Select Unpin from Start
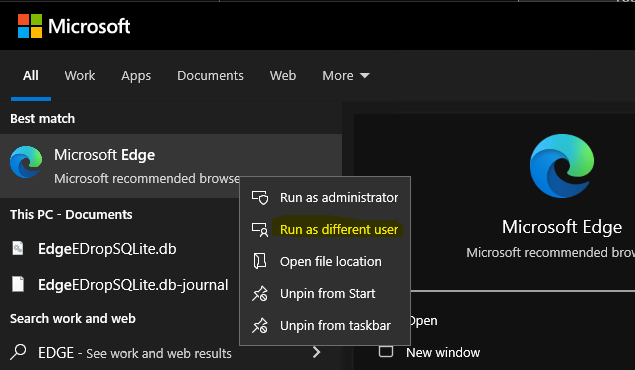 [325, 293]
